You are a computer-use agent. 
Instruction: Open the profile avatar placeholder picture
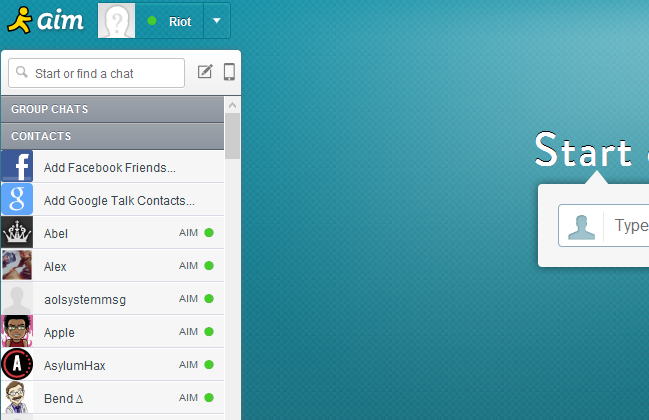pyautogui.click(x=117, y=21)
